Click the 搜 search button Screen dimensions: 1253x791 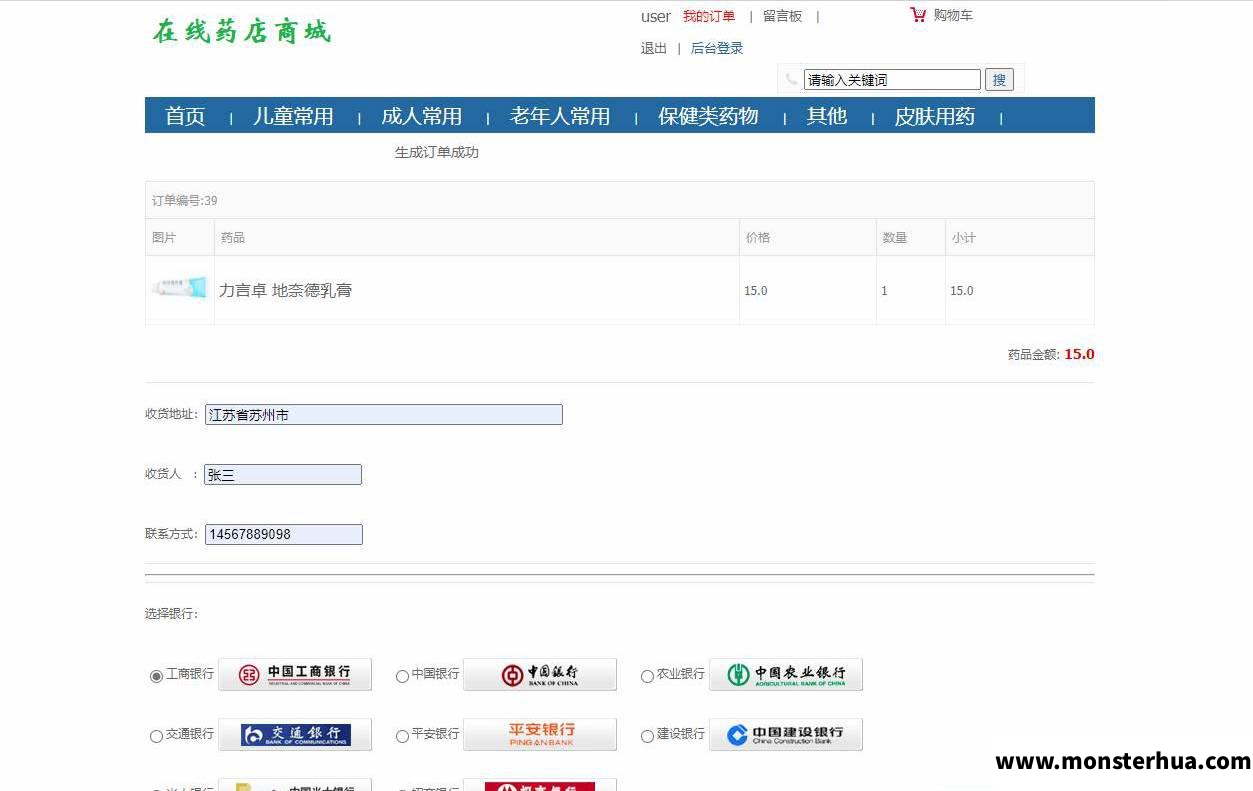999,80
